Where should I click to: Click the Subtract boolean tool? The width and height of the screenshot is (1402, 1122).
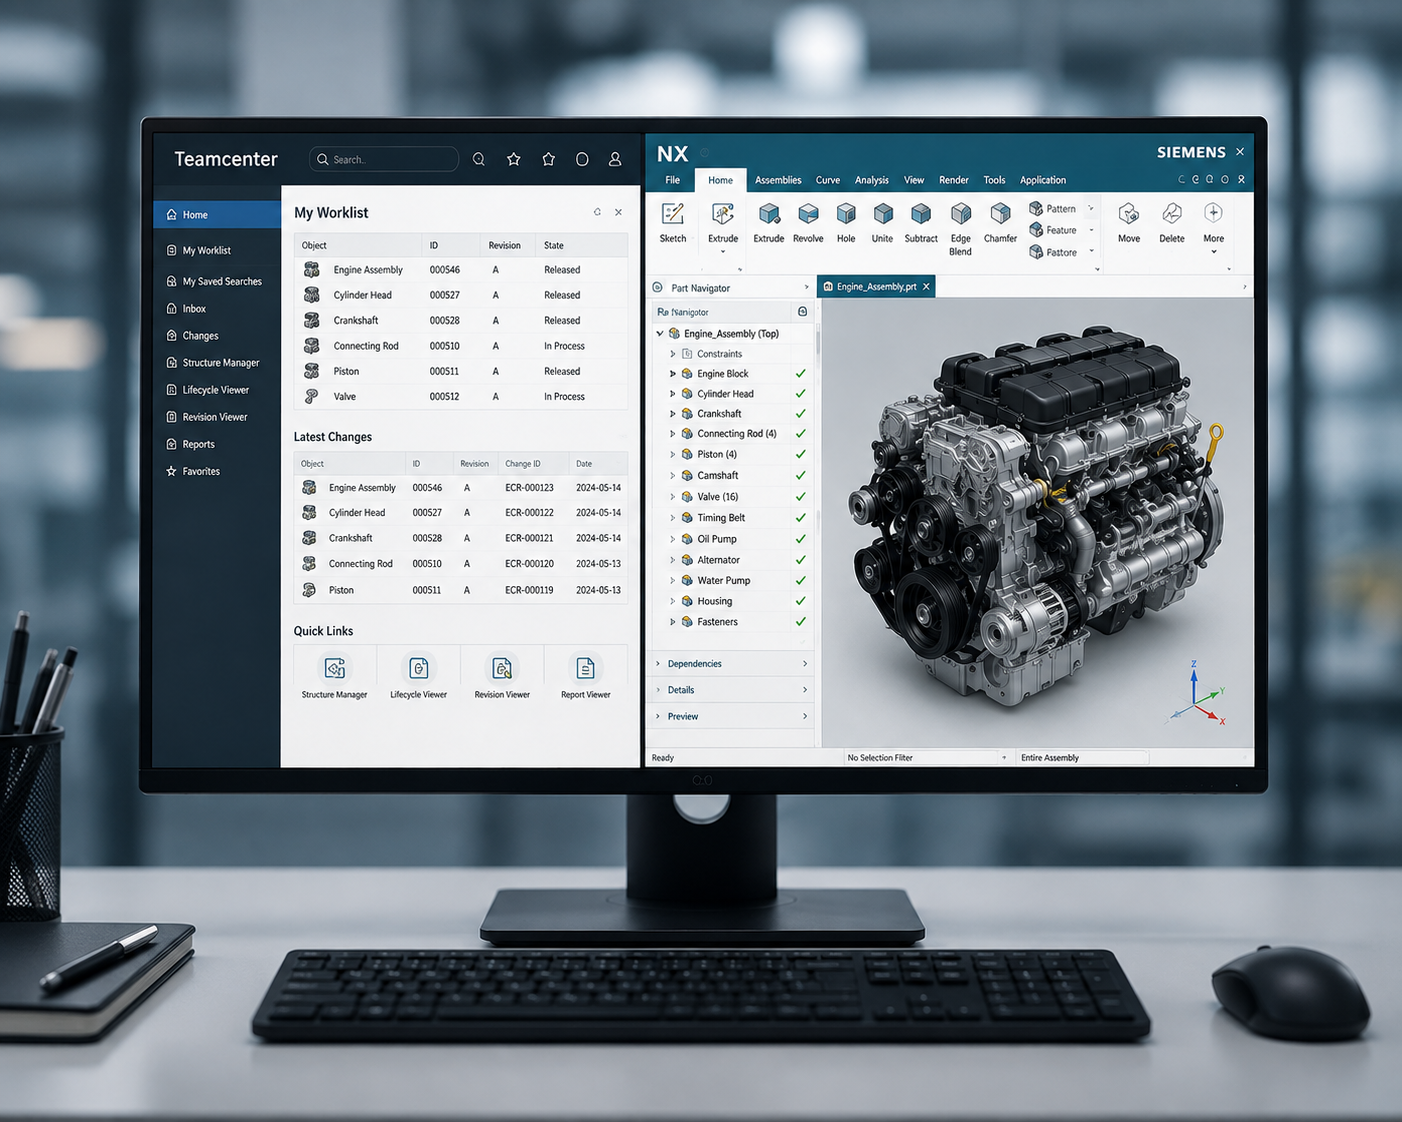tap(921, 223)
